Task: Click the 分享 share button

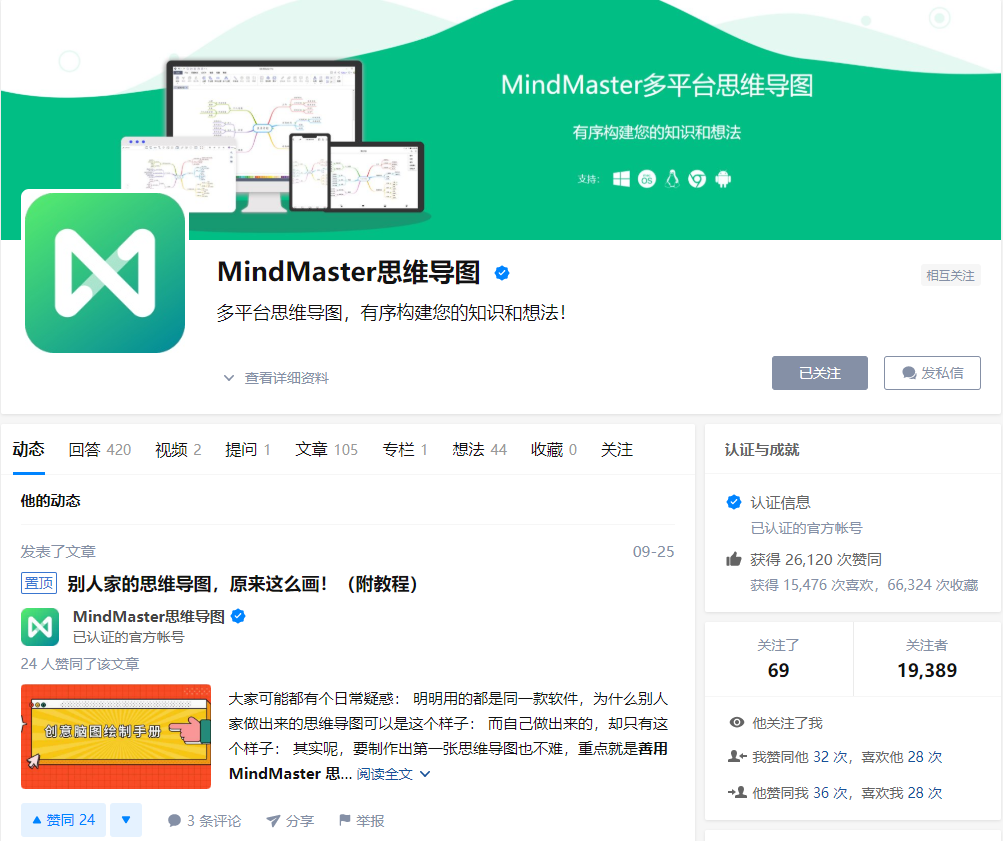Action: click(x=290, y=821)
